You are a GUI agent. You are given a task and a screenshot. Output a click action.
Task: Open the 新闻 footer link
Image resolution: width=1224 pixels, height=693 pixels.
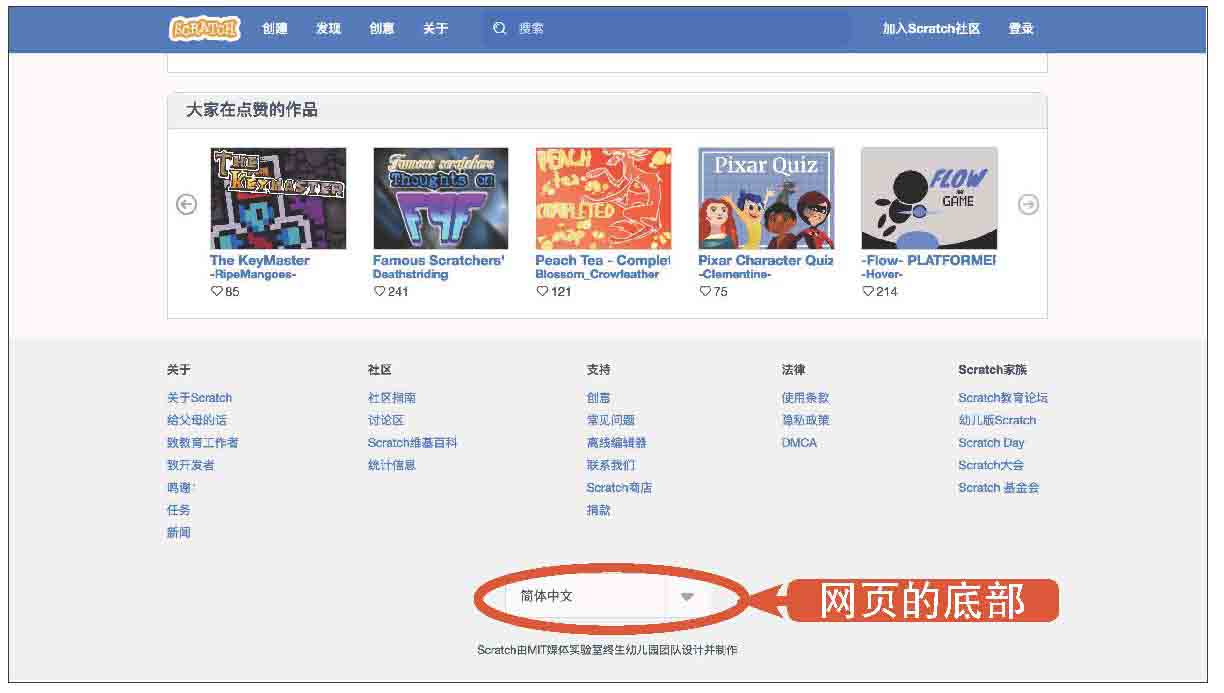(x=178, y=533)
